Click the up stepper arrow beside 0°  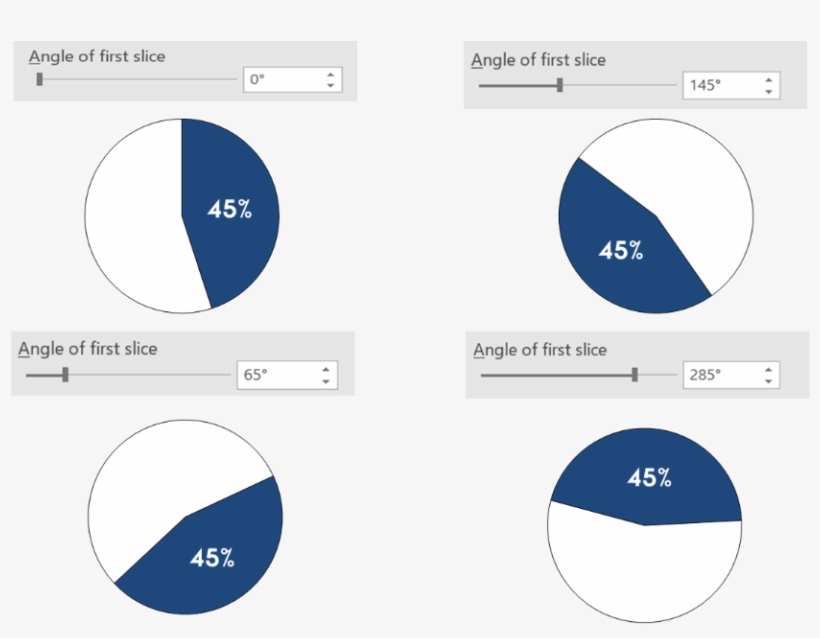point(331,73)
